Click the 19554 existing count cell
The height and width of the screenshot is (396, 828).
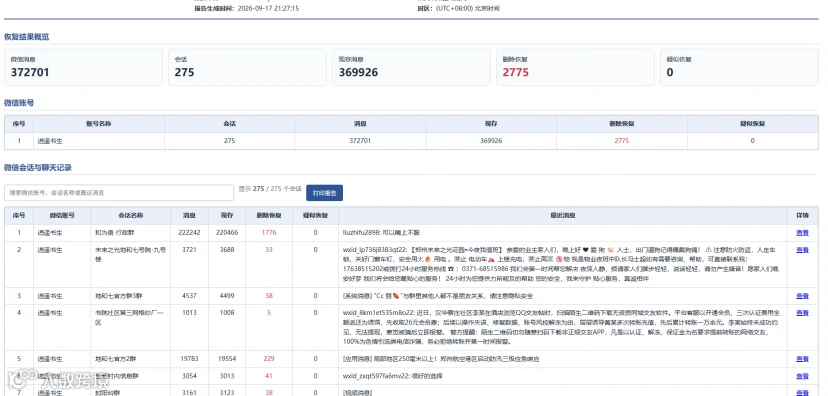click(x=227, y=359)
